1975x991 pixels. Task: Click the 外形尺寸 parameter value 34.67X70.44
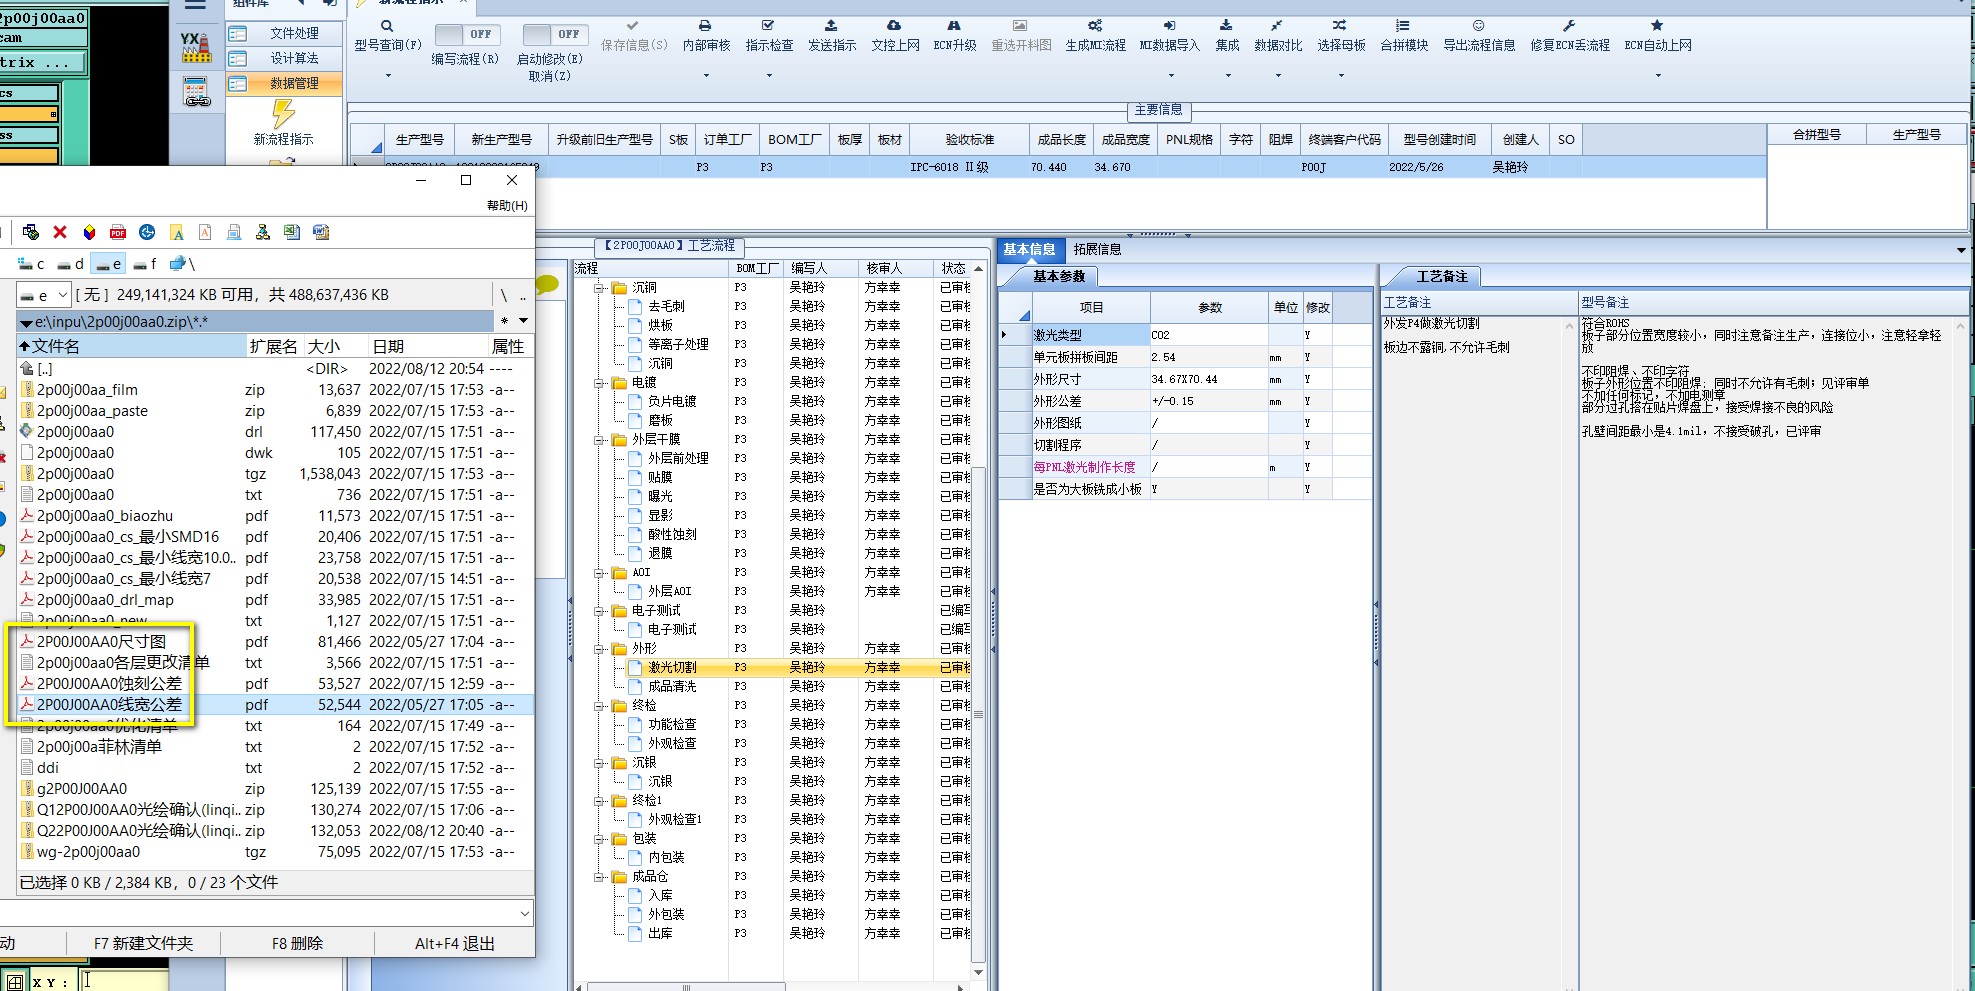[1209, 379]
